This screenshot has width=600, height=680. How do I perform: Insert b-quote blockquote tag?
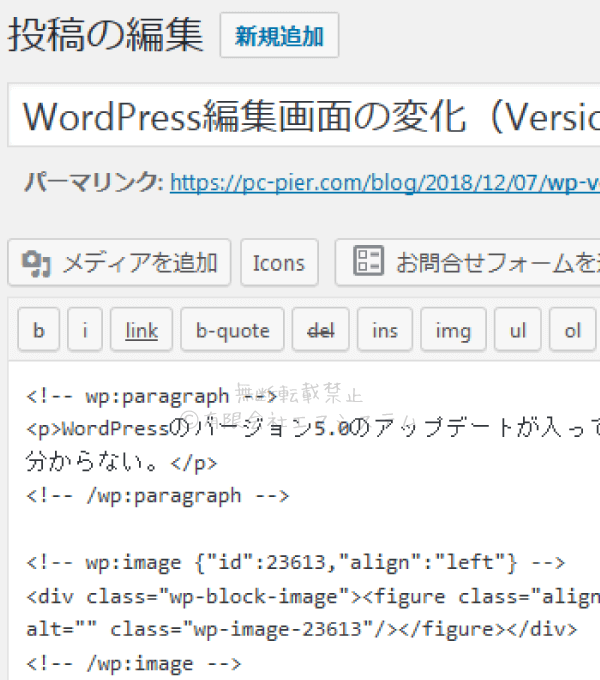(x=232, y=330)
